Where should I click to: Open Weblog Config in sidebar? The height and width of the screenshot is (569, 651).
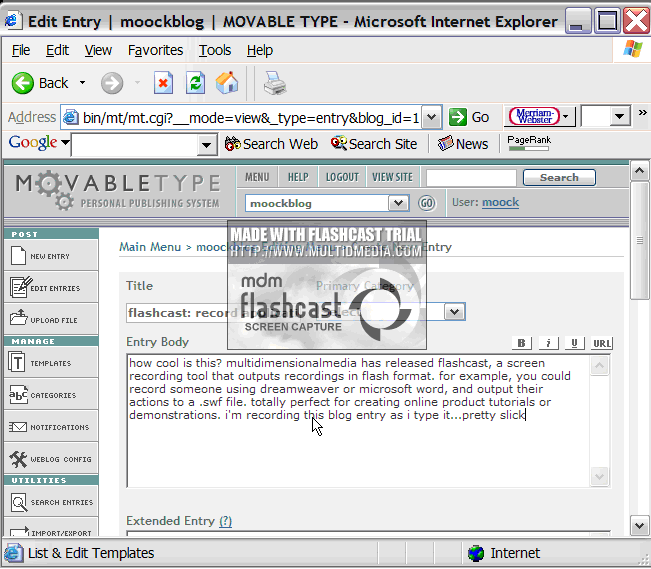(x=51, y=459)
